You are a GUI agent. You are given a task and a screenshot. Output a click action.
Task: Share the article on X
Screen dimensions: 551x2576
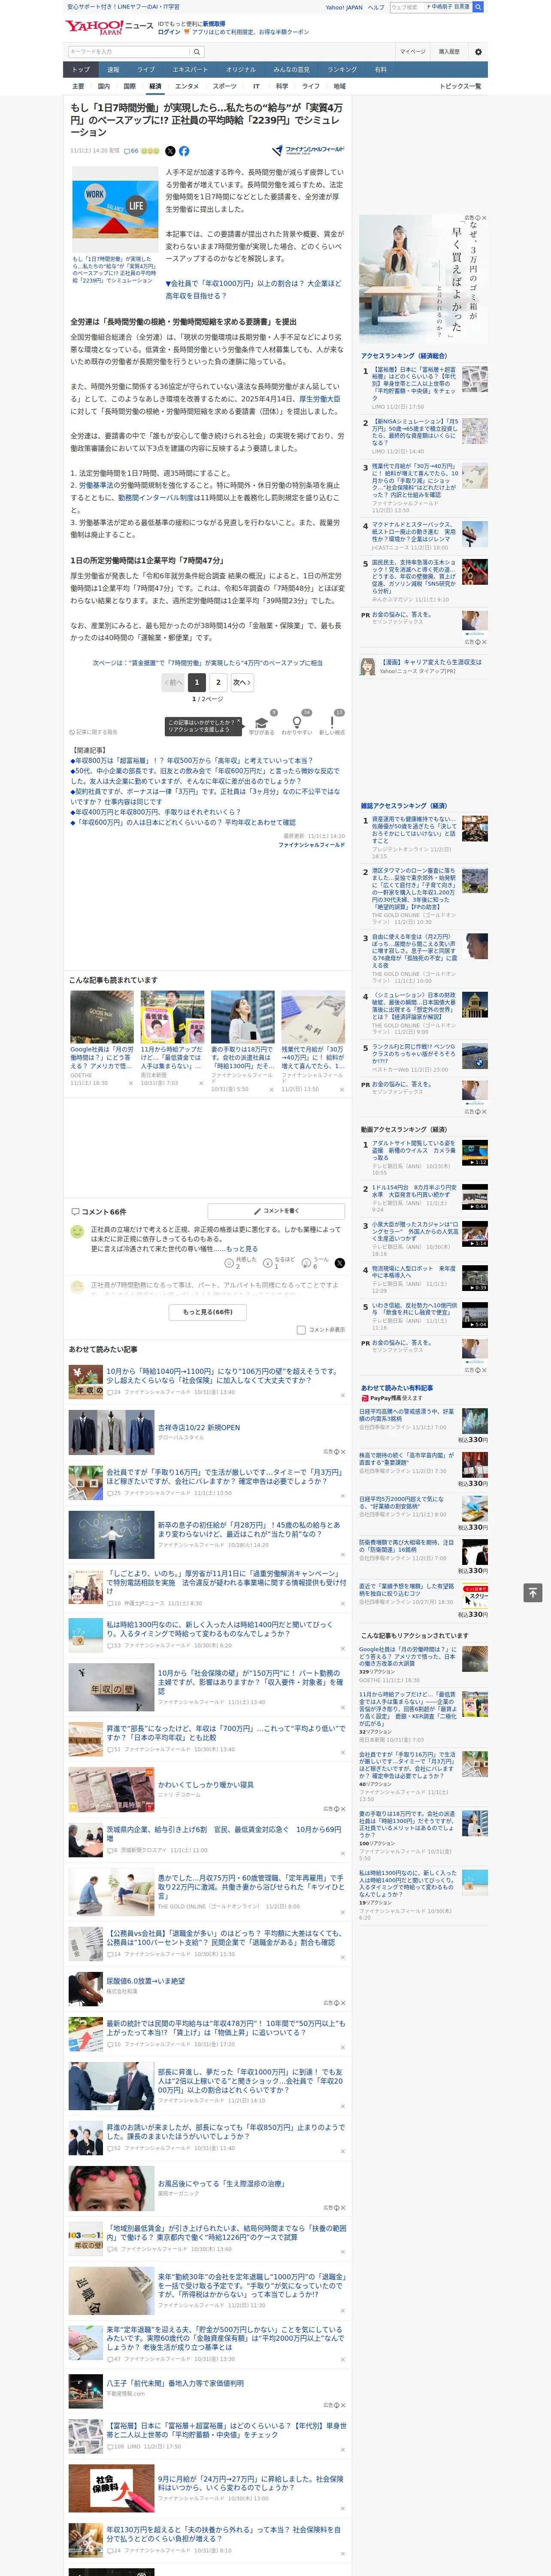coord(170,151)
